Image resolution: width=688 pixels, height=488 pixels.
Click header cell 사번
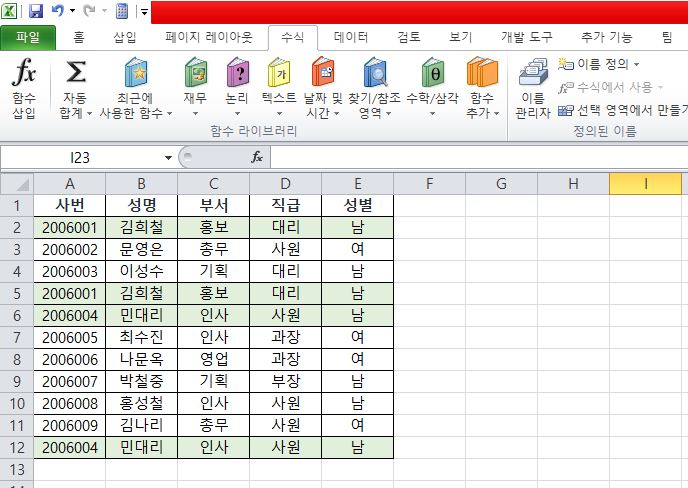(70, 205)
